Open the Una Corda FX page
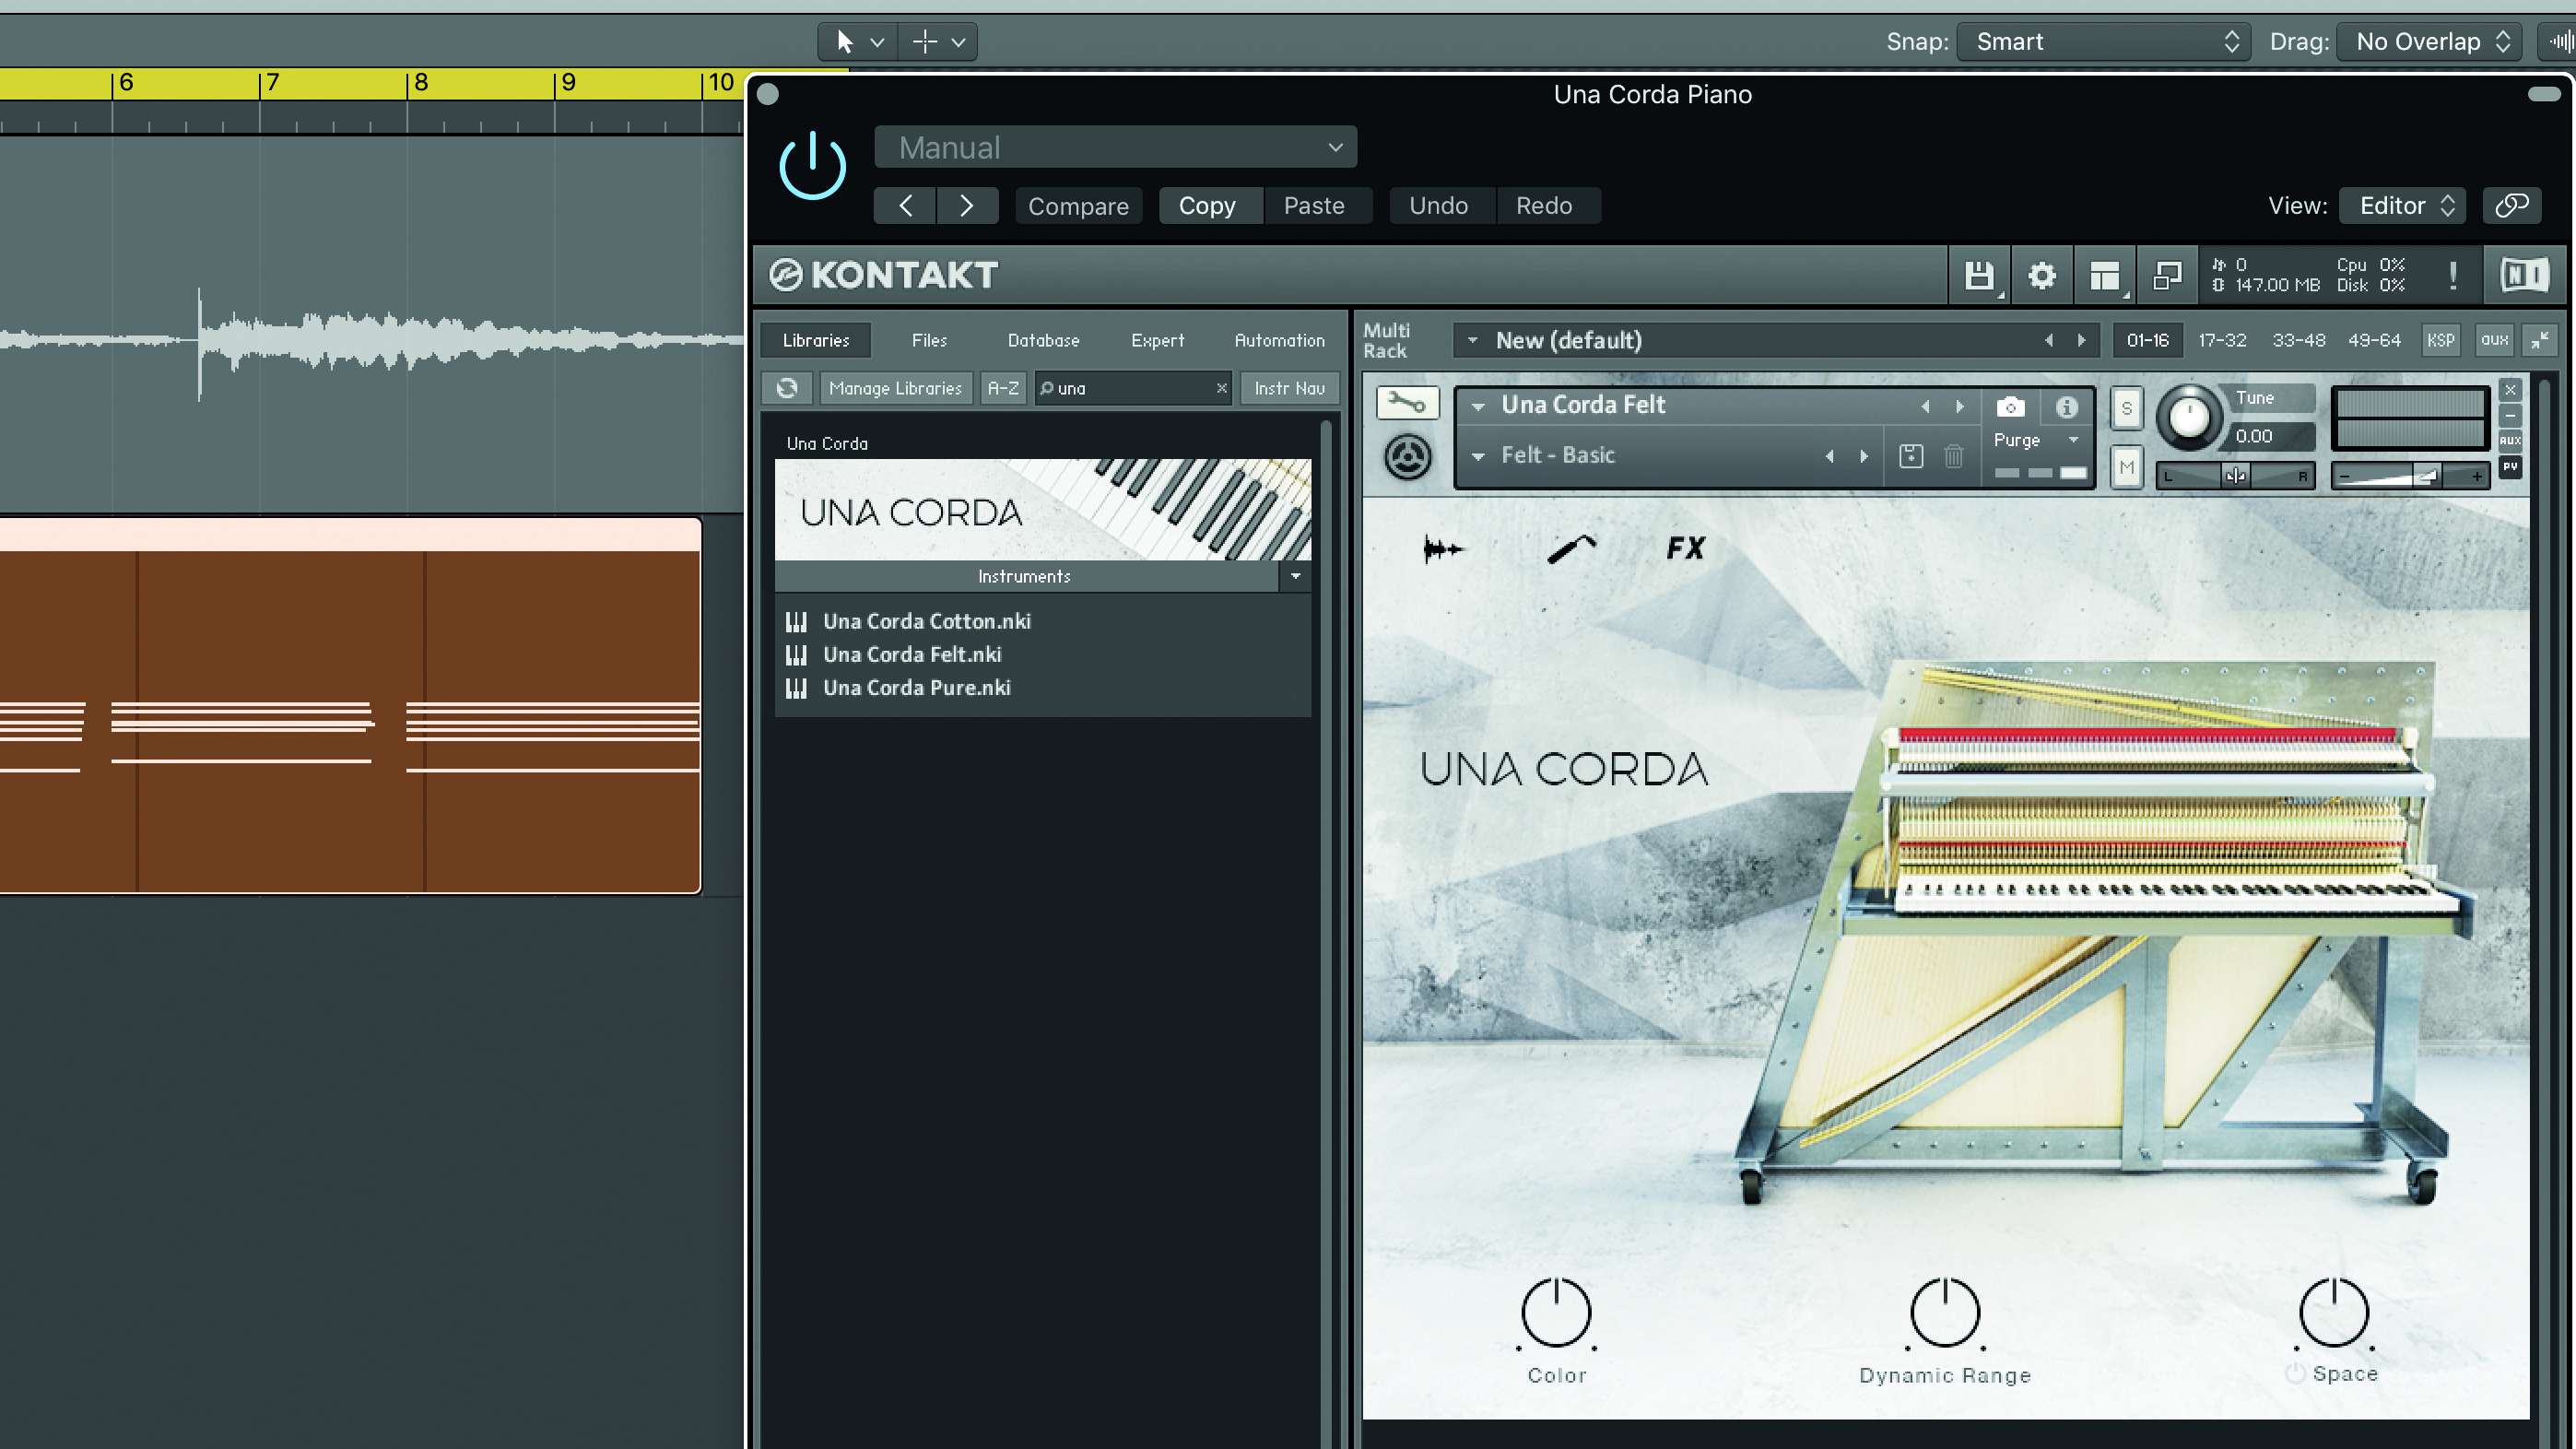The height and width of the screenshot is (1449, 2576). pyautogui.click(x=1685, y=548)
